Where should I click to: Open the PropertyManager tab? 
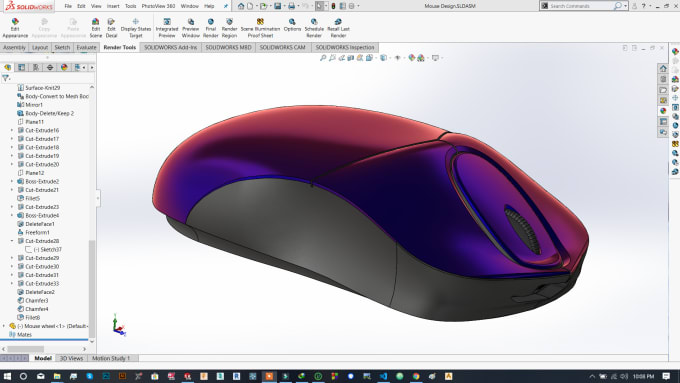click(x=21, y=67)
